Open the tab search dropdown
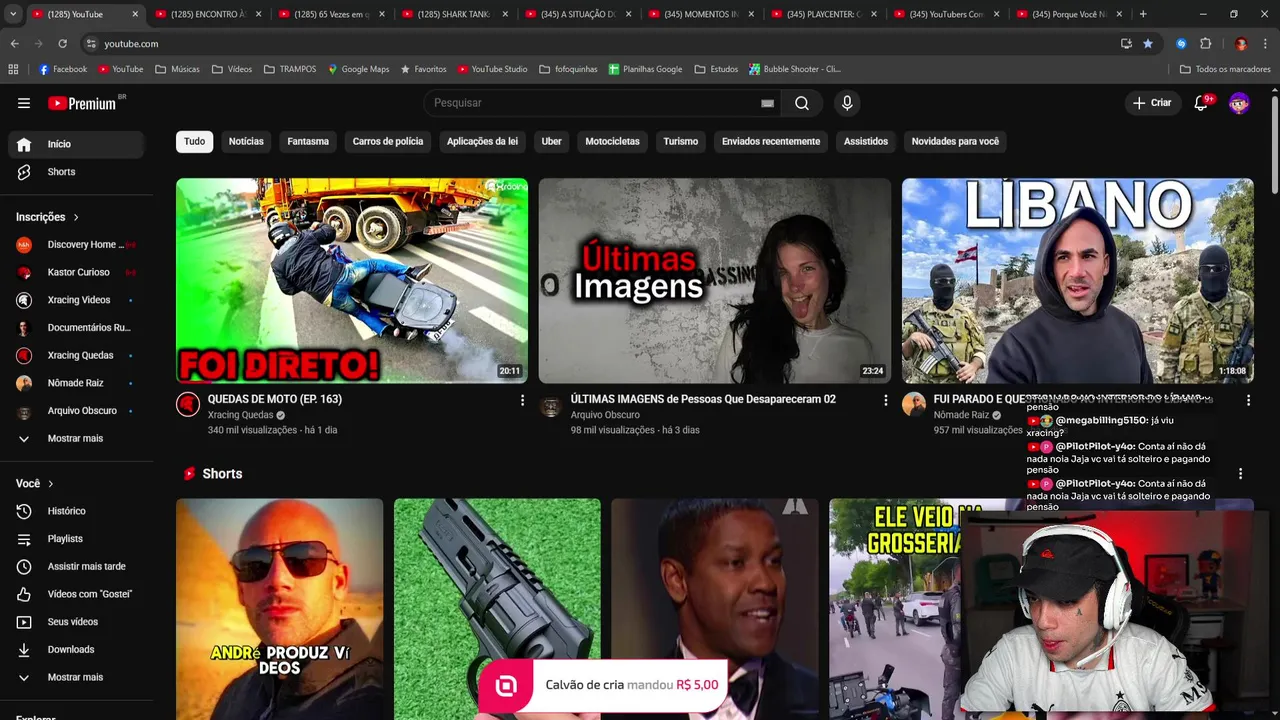This screenshot has width=1280, height=720. 13,14
